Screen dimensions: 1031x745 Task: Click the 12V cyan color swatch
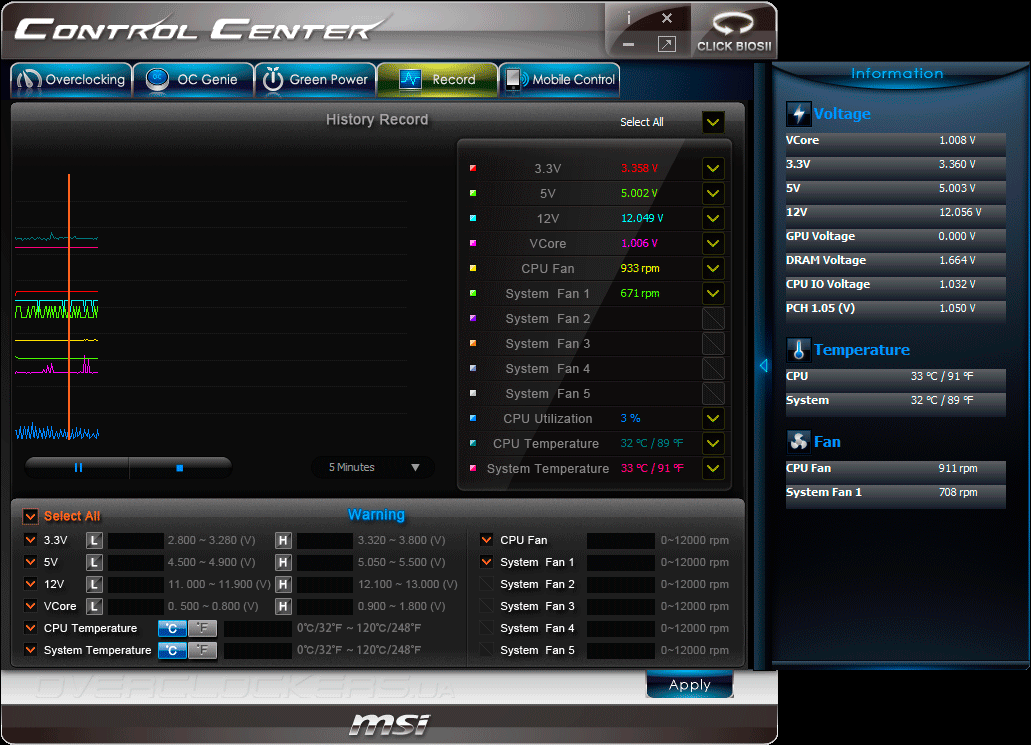pos(473,218)
